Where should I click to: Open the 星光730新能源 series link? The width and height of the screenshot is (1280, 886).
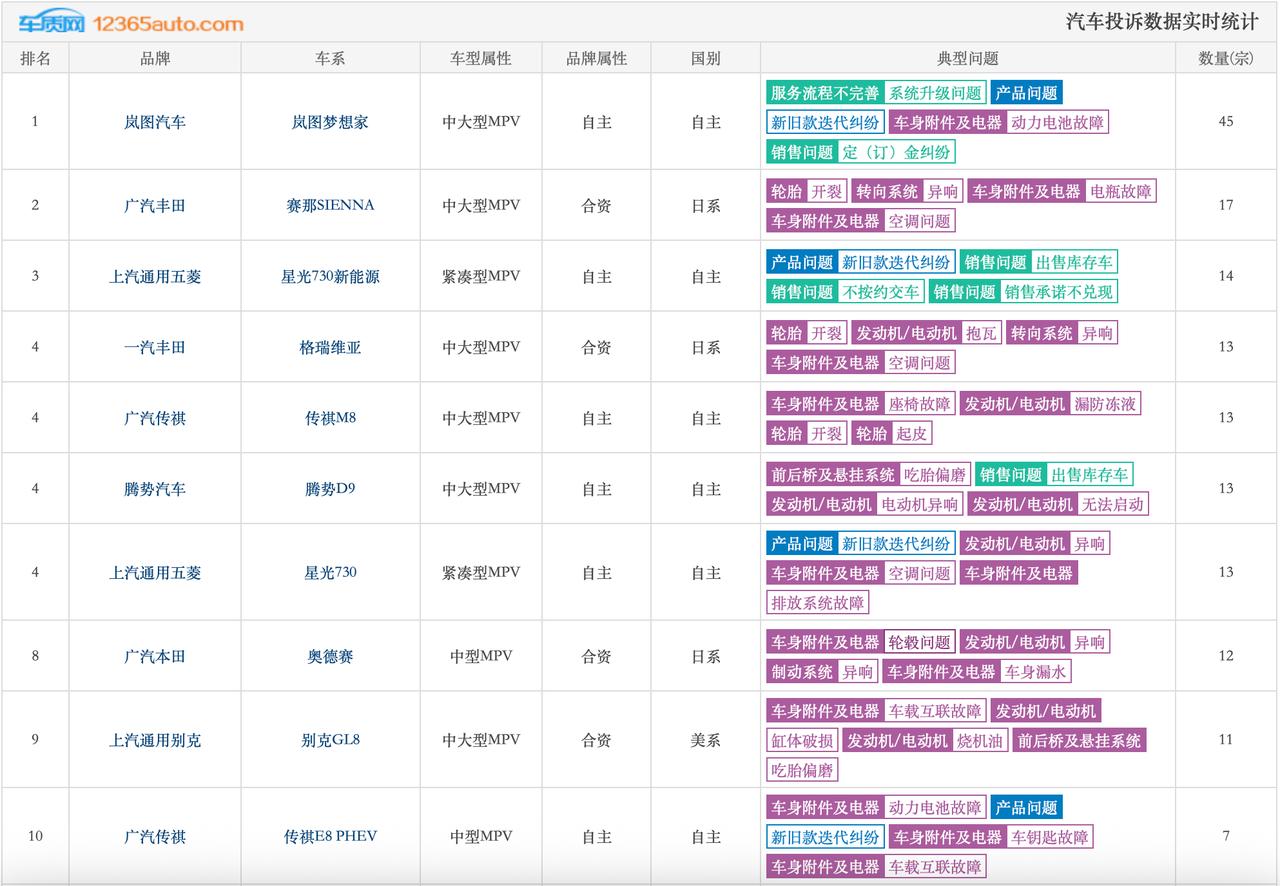pyautogui.click(x=330, y=276)
